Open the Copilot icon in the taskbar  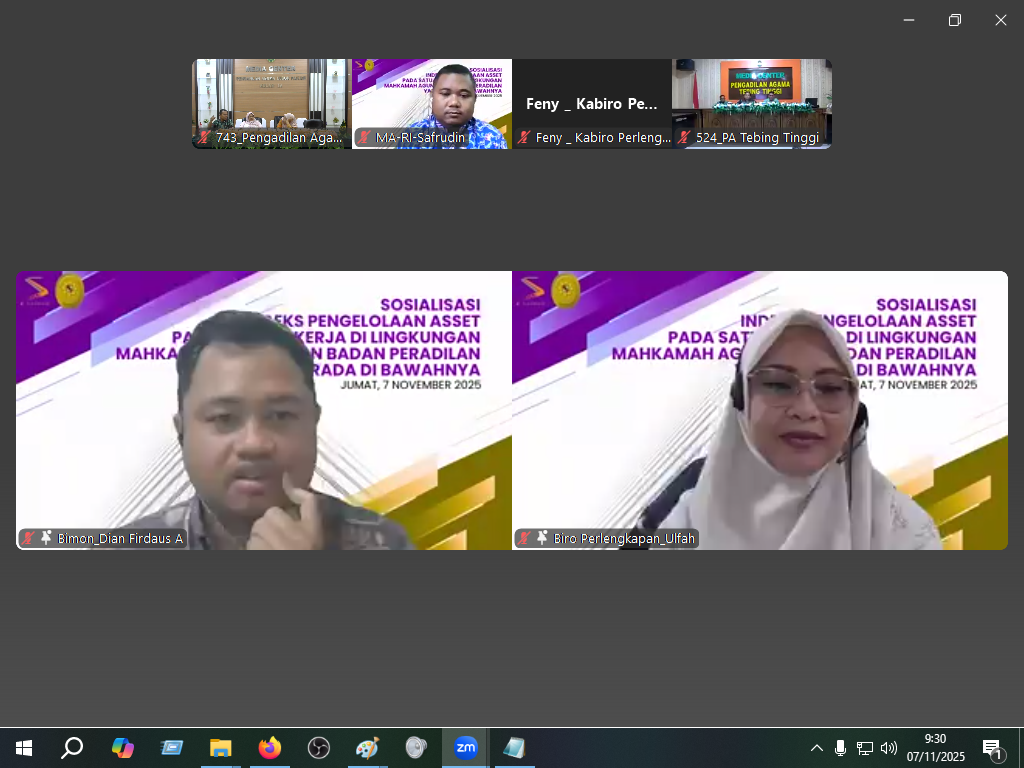[123, 748]
